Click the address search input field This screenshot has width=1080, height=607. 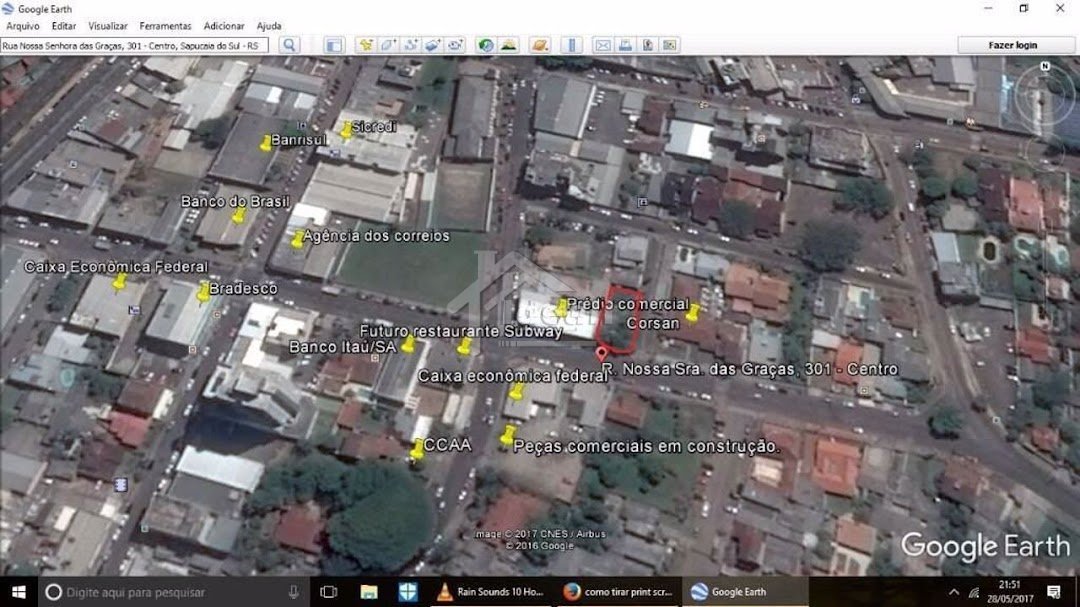[134, 45]
